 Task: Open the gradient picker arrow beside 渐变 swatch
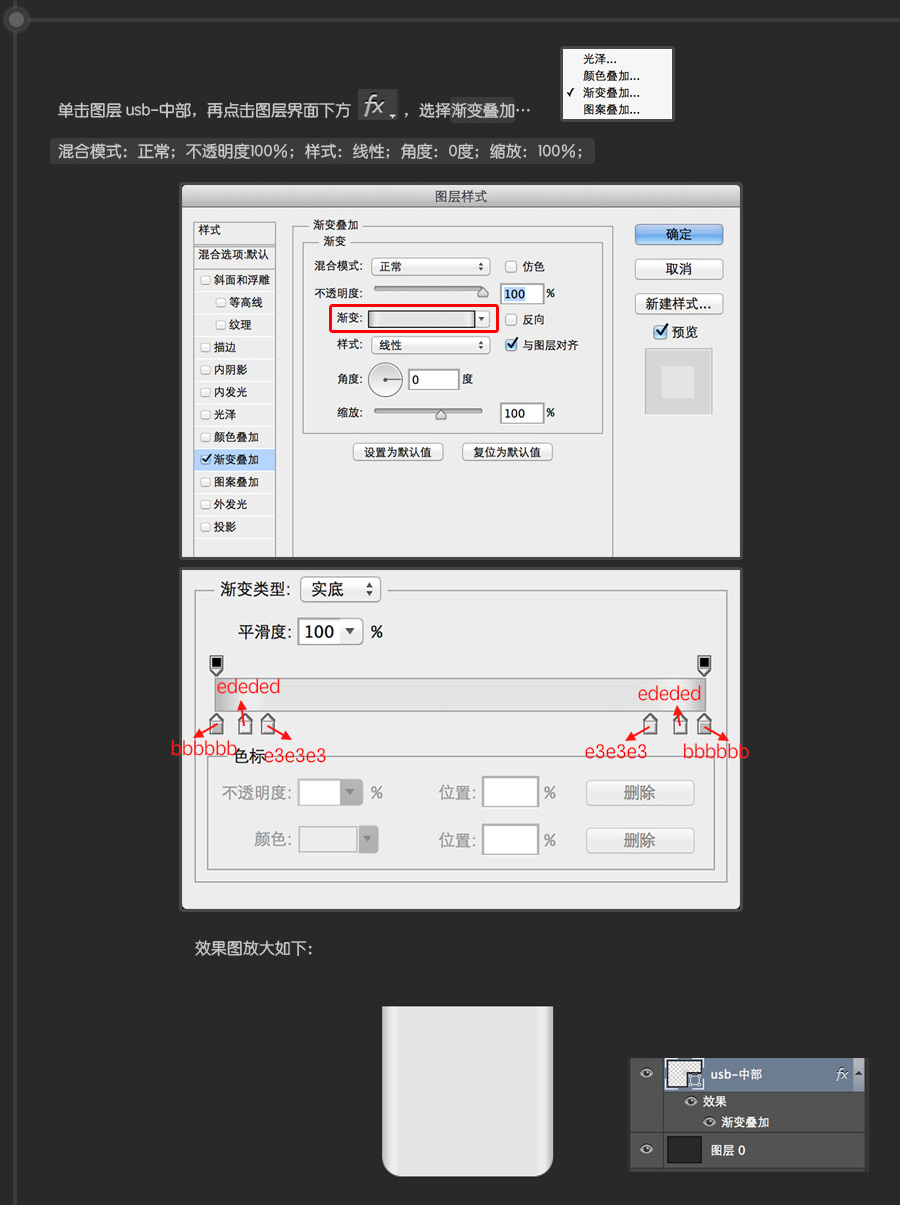click(x=482, y=319)
